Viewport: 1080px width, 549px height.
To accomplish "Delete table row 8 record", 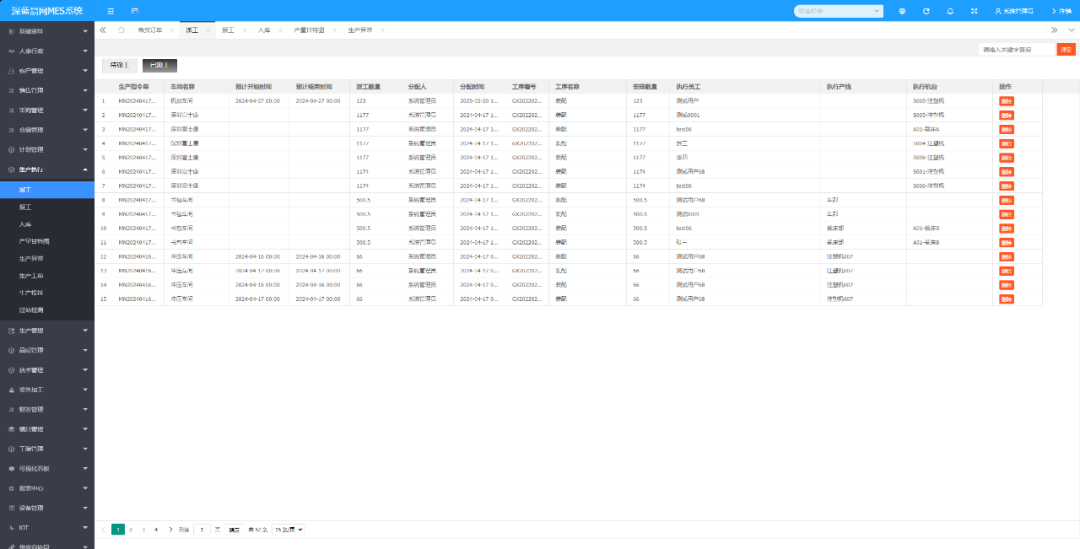I will 1006,200.
